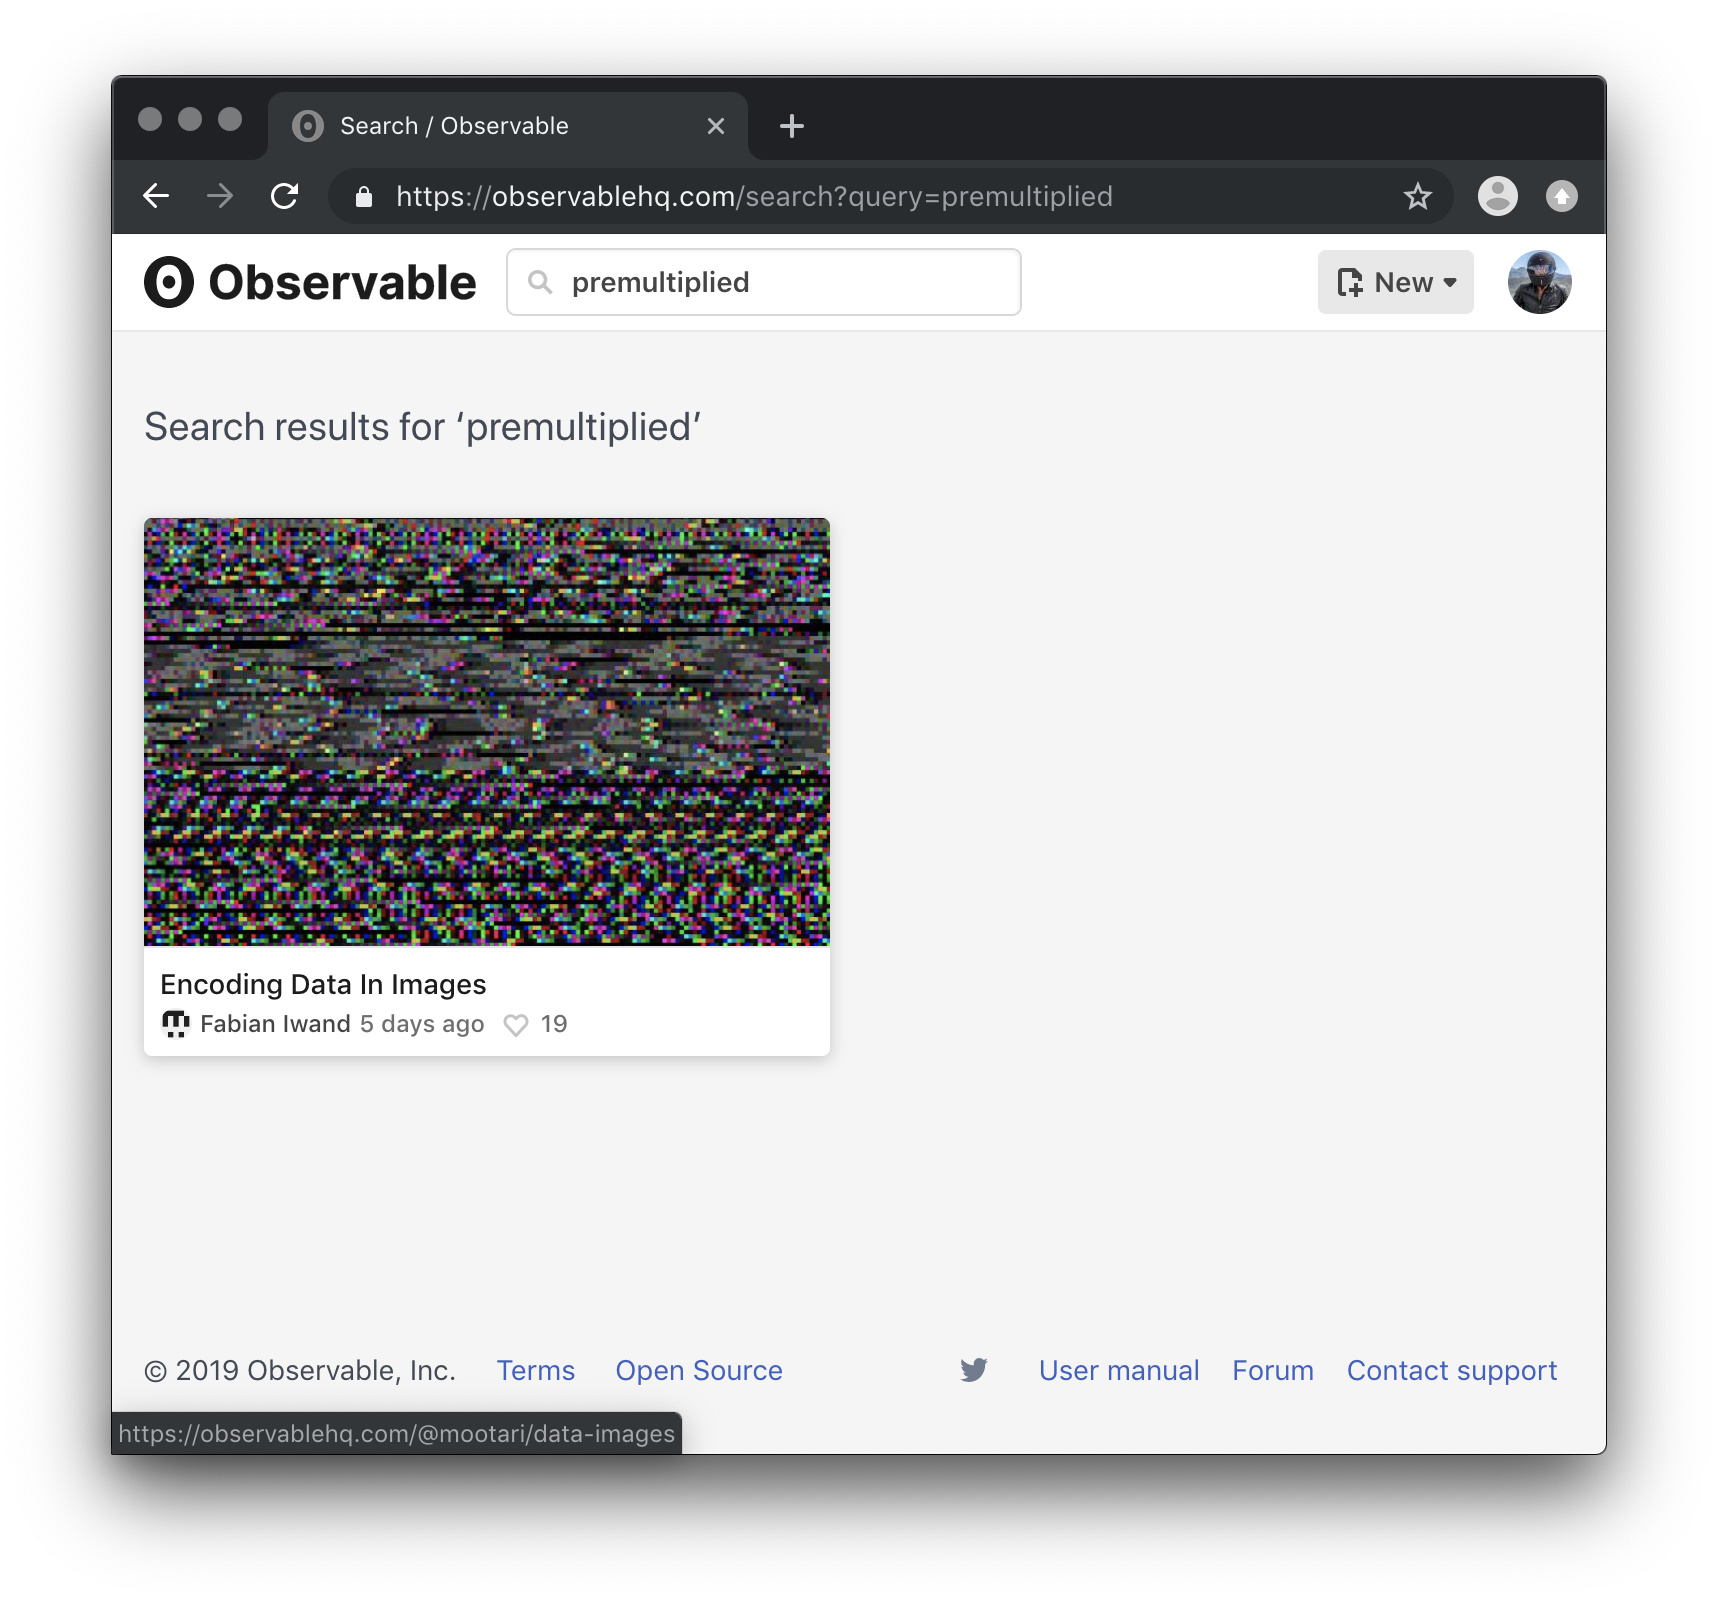Click the Observable logo

(x=310, y=282)
